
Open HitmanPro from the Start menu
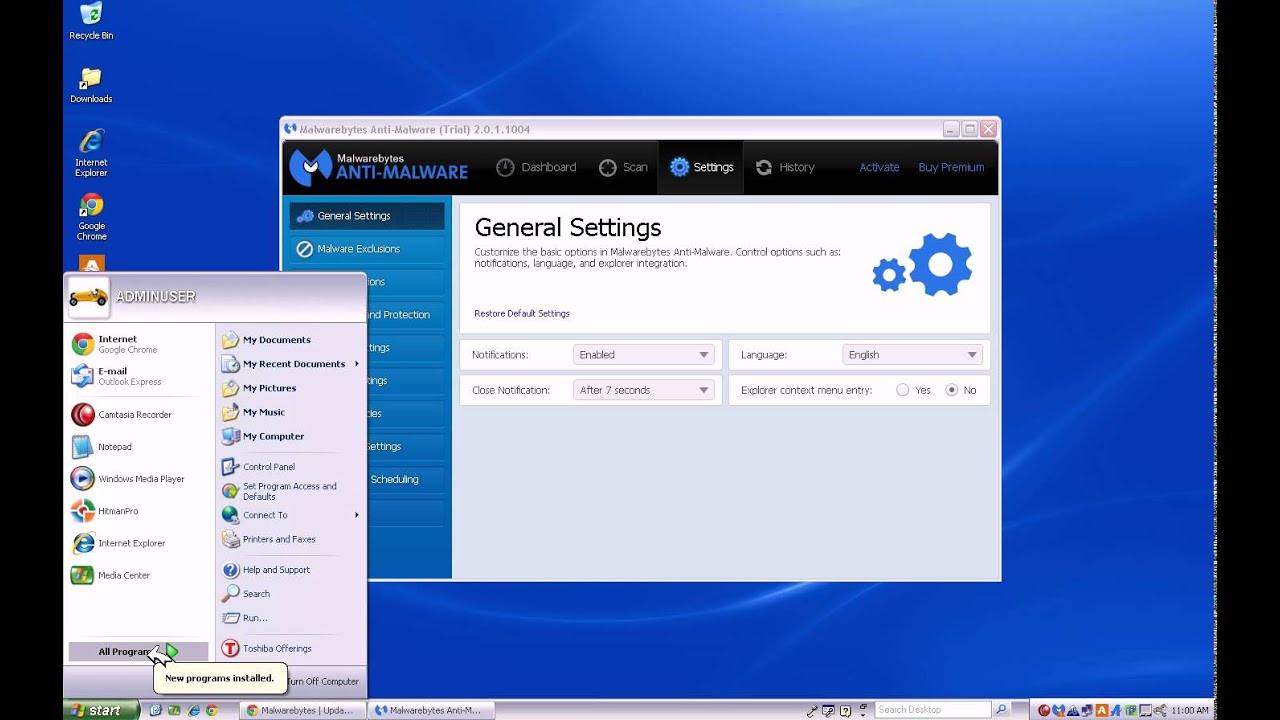pyautogui.click(x=140, y=511)
